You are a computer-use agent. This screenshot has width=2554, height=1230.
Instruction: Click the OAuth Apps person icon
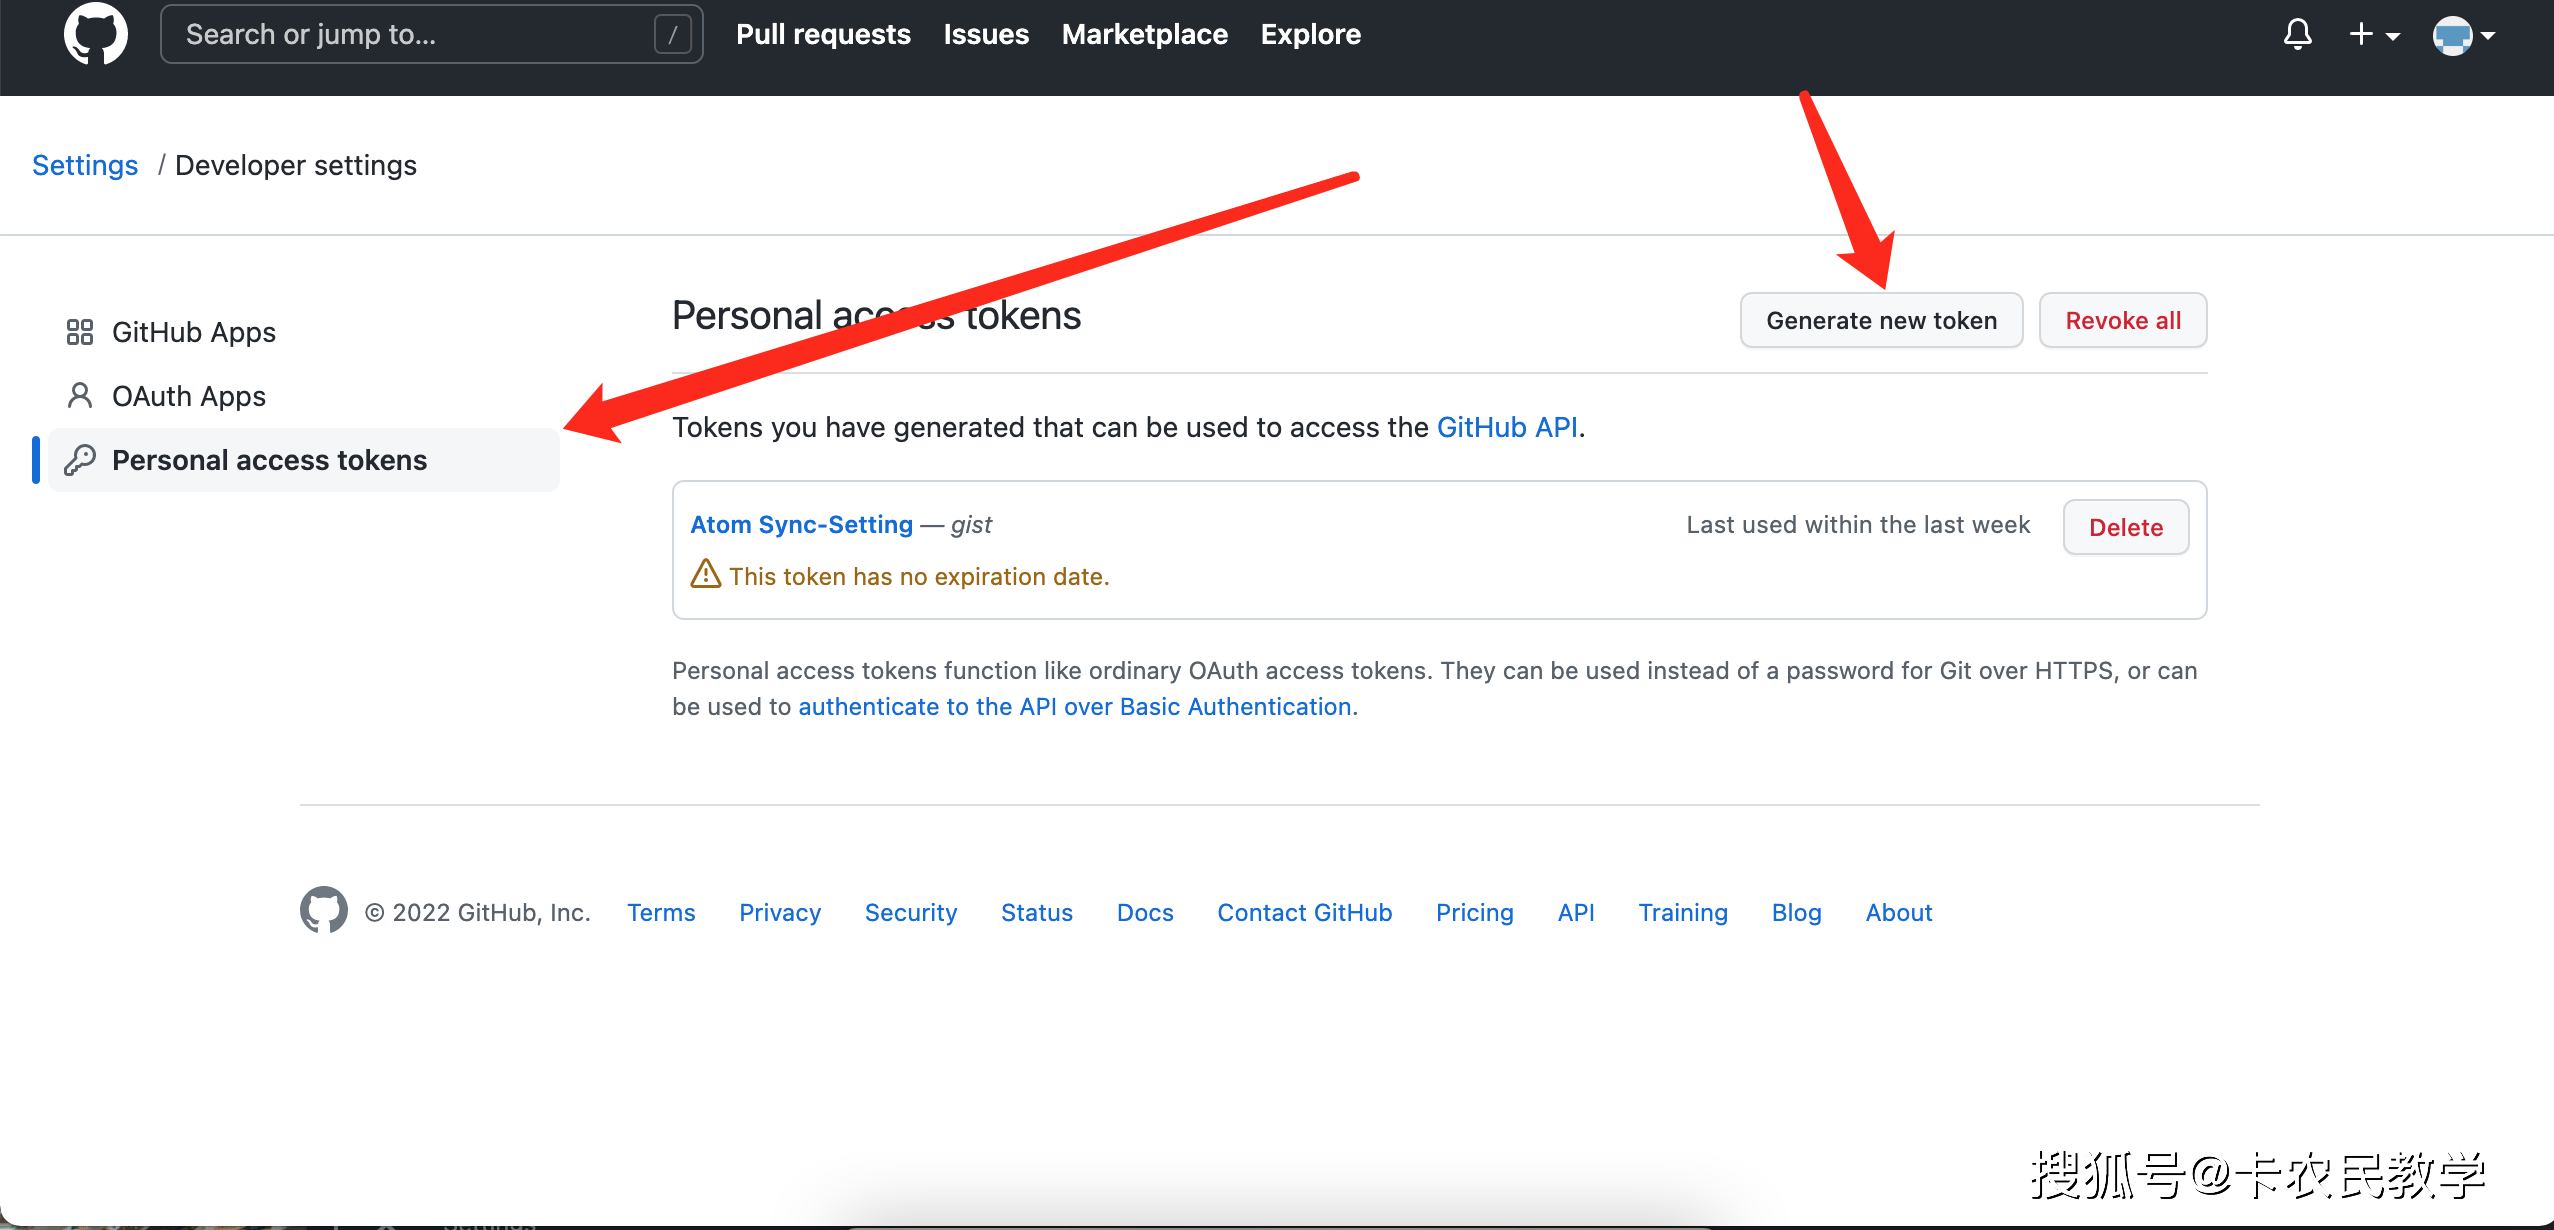click(x=80, y=396)
